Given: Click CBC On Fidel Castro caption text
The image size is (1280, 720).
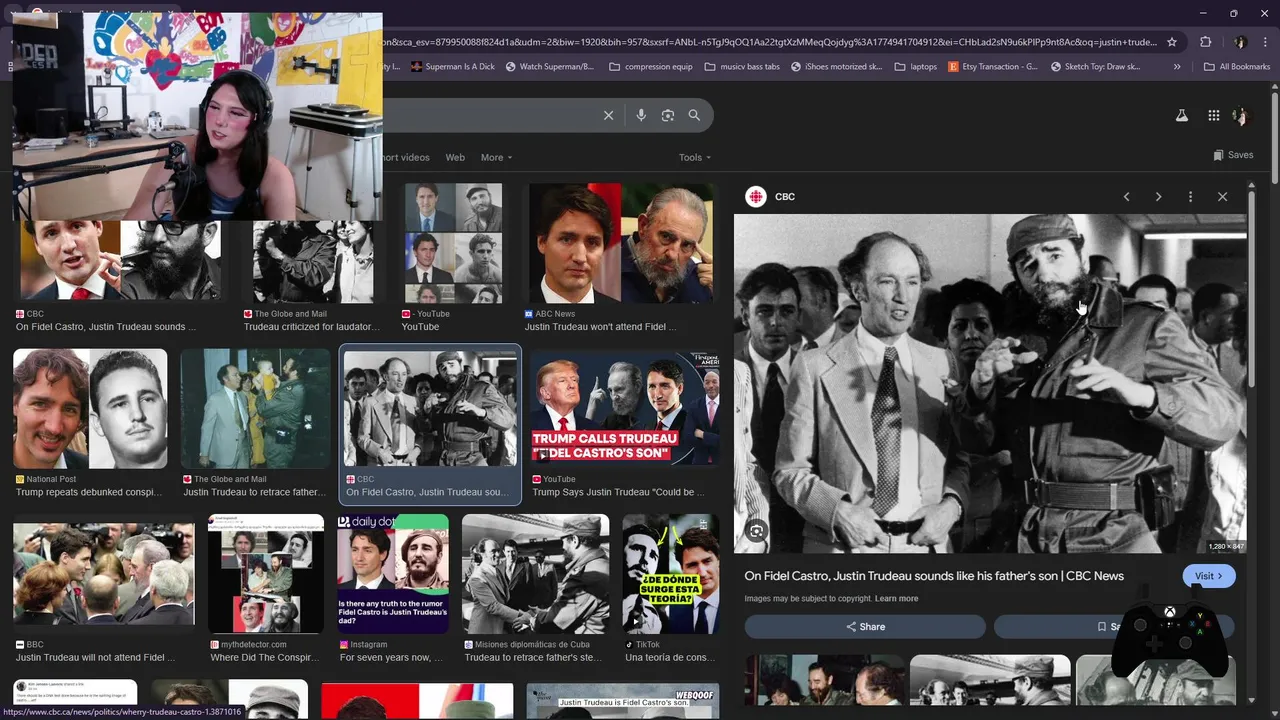Looking at the screenshot, I should (x=427, y=492).
